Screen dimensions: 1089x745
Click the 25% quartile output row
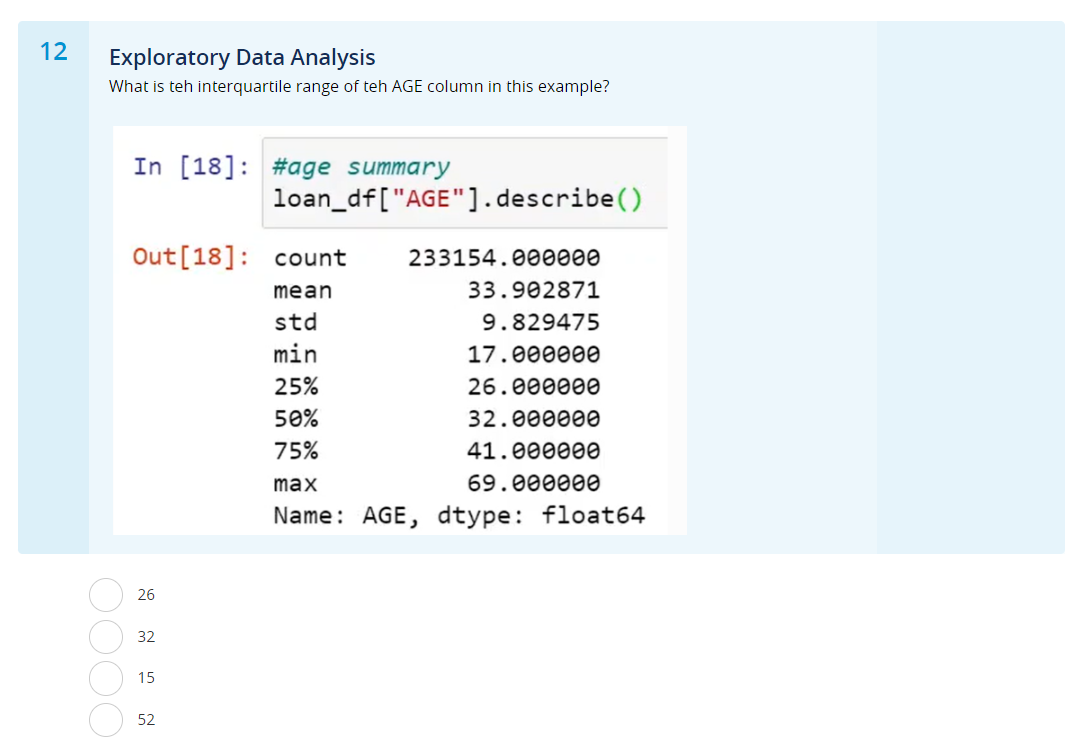click(x=436, y=386)
